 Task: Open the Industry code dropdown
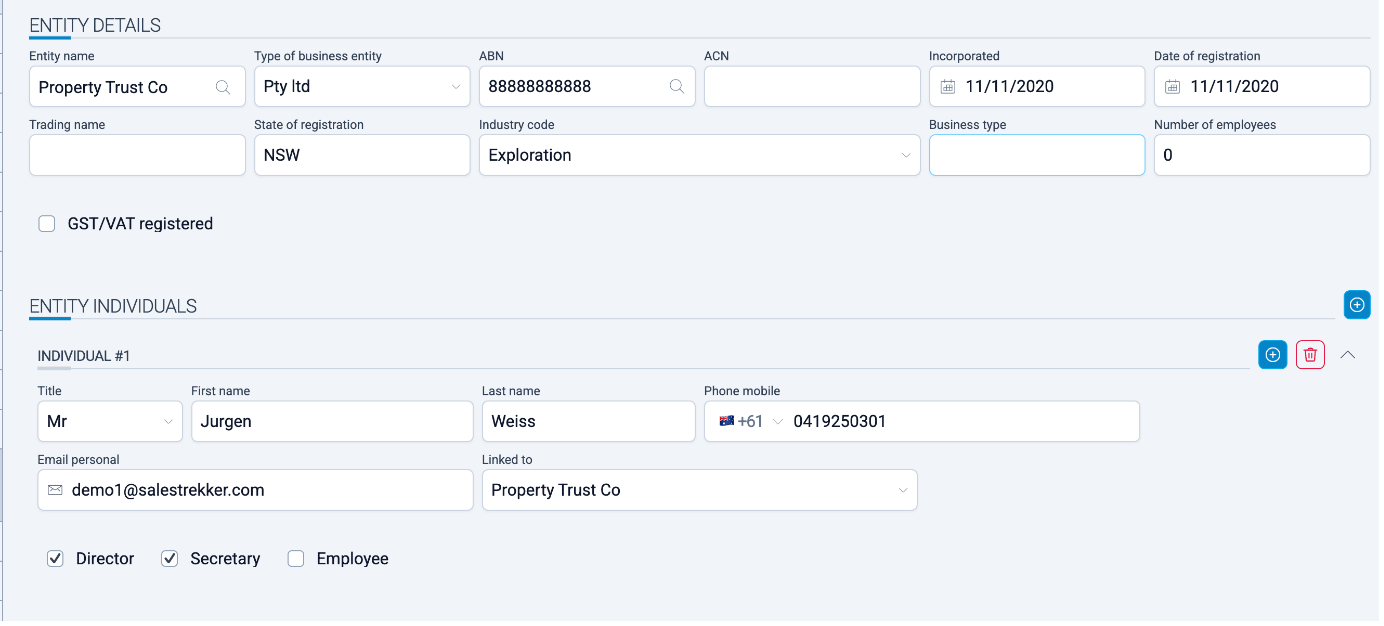[x=699, y=155]
